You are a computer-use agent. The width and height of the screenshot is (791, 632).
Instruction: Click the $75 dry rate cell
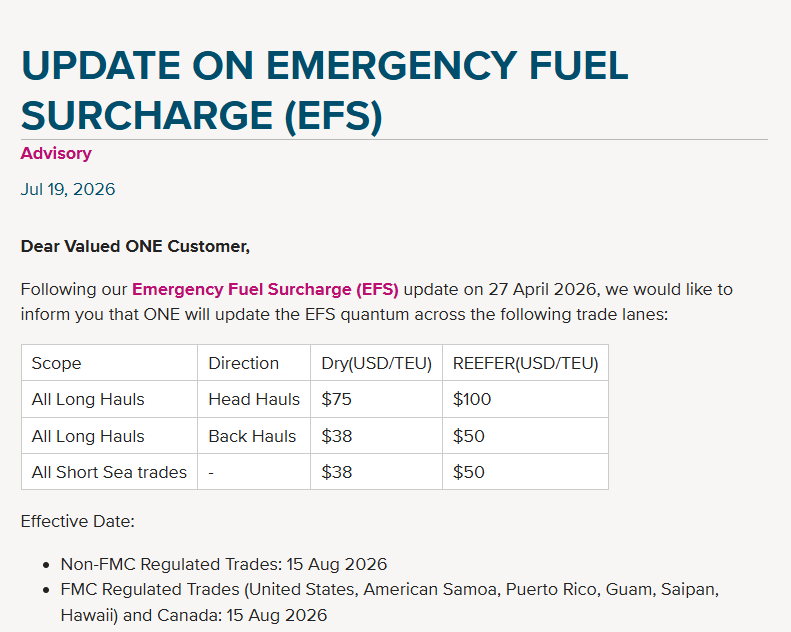pos(376,399)
